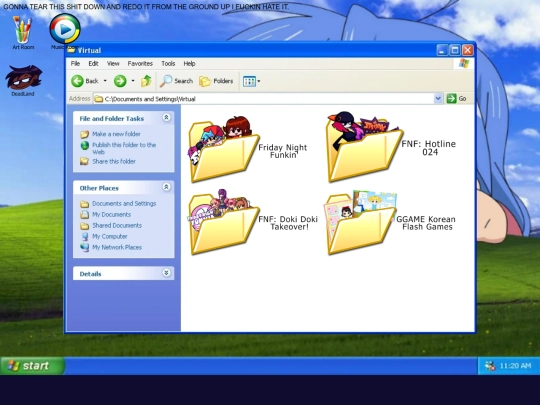Open the View menu
The height and width of the screenshot is (405, 540).
(113, 63)
